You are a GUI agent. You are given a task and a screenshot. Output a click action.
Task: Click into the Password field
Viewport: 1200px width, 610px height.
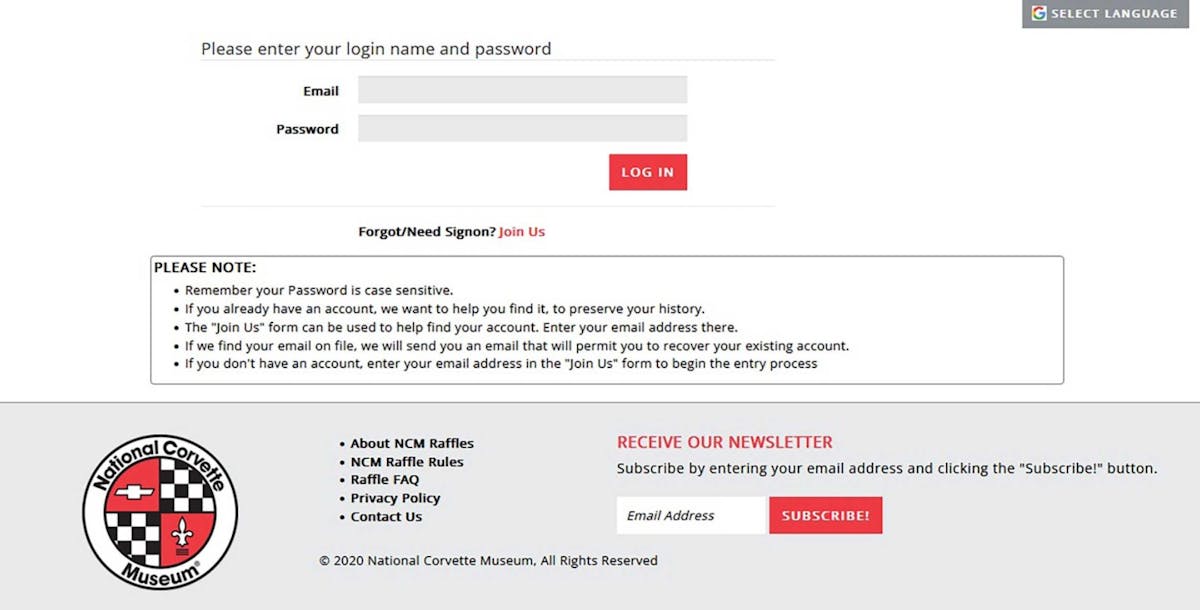coord(522,128)
